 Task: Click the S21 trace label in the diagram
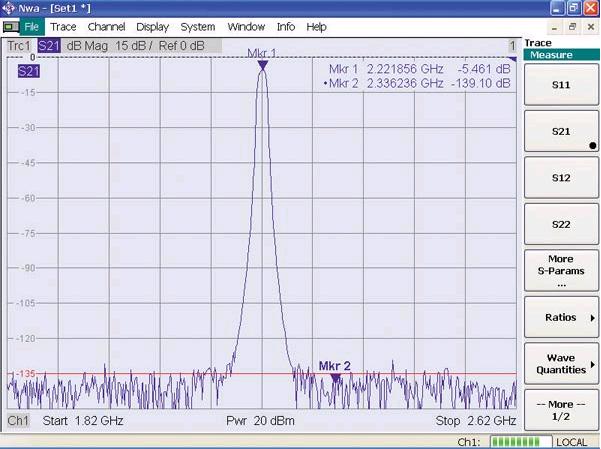(28, 71)
